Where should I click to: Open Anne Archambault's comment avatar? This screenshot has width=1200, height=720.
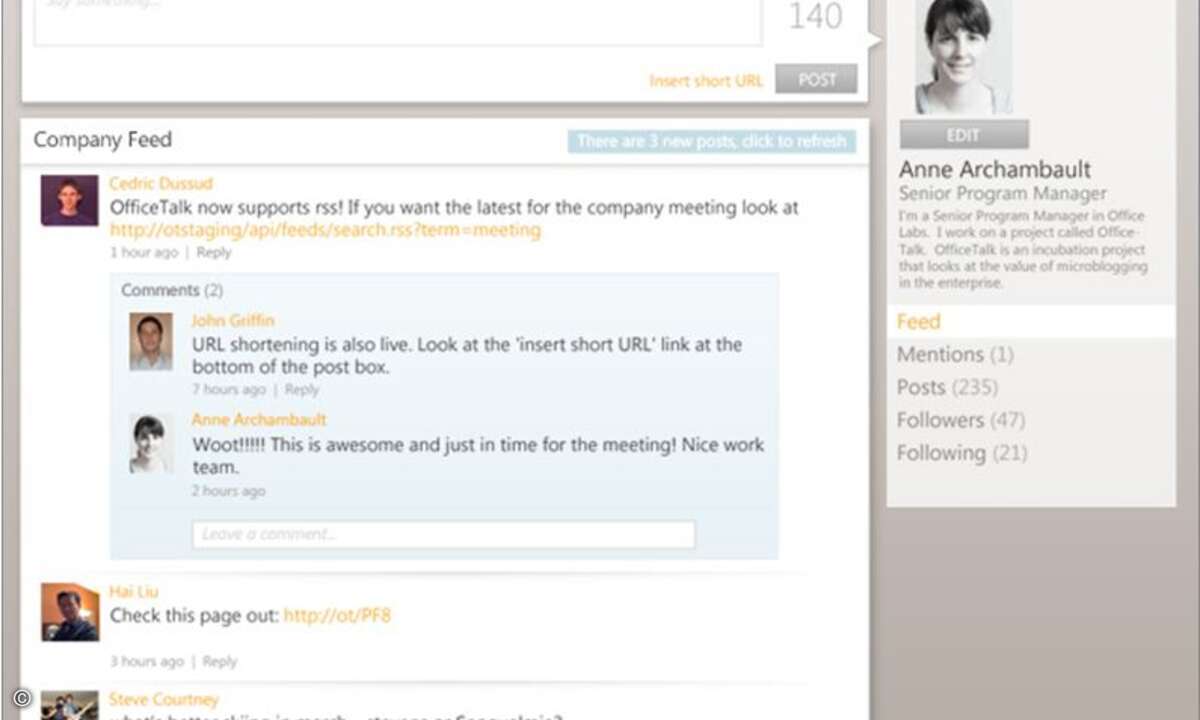pos(151,443)
